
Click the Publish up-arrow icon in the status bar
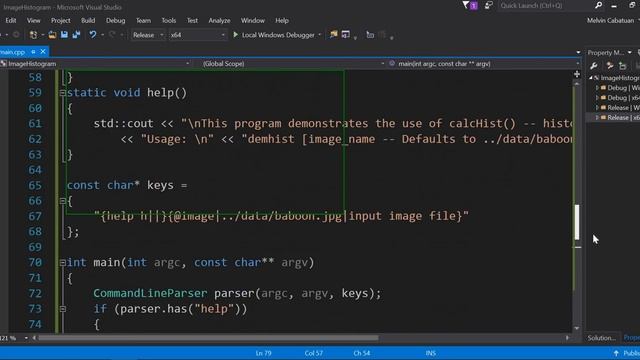coord(616,353)
